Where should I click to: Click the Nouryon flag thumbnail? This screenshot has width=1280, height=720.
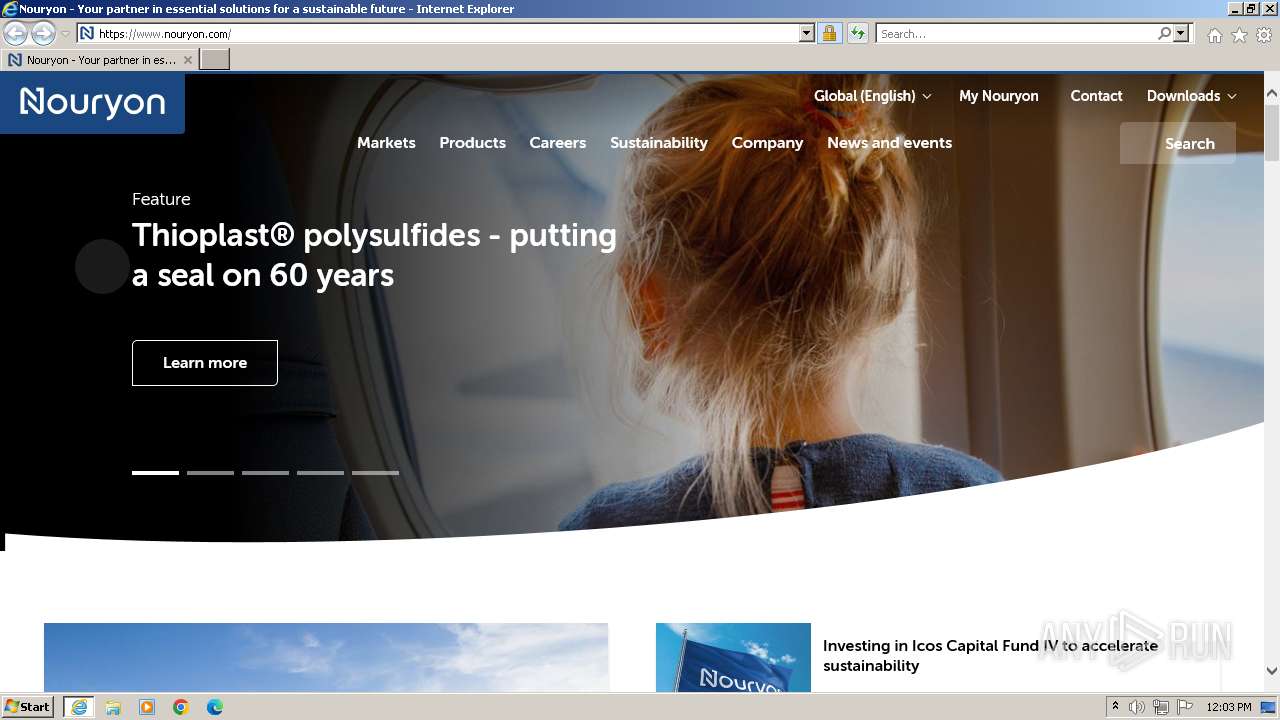tap(733, 658)
